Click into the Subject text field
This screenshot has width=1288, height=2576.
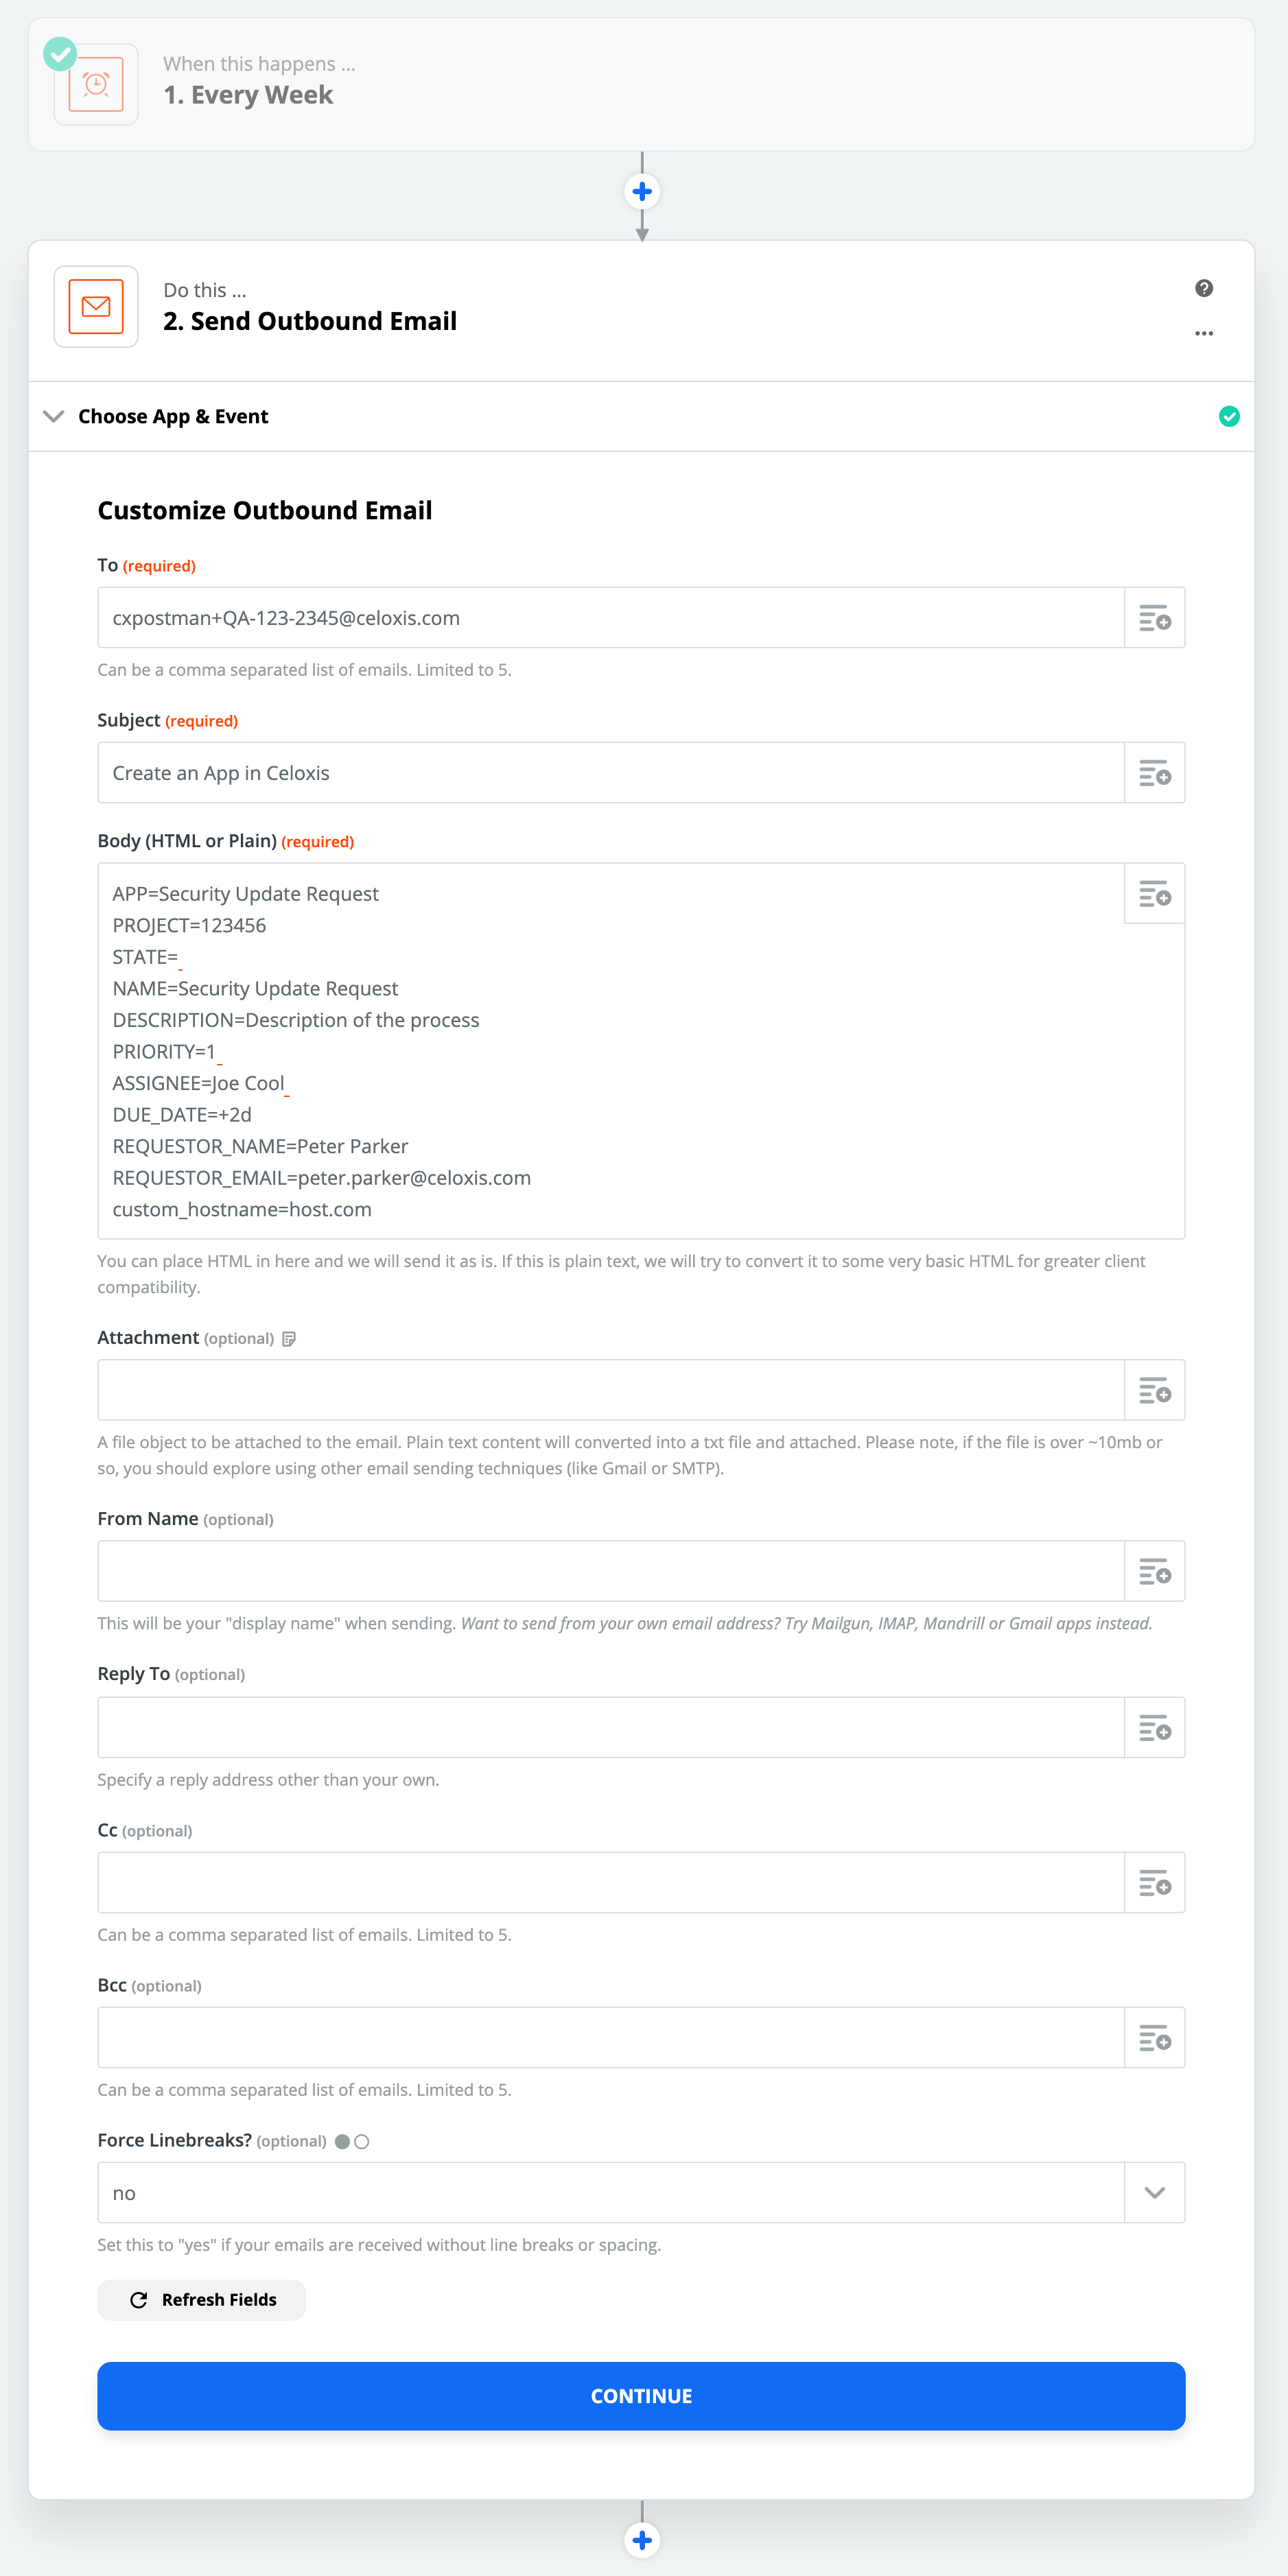point(610,773)
